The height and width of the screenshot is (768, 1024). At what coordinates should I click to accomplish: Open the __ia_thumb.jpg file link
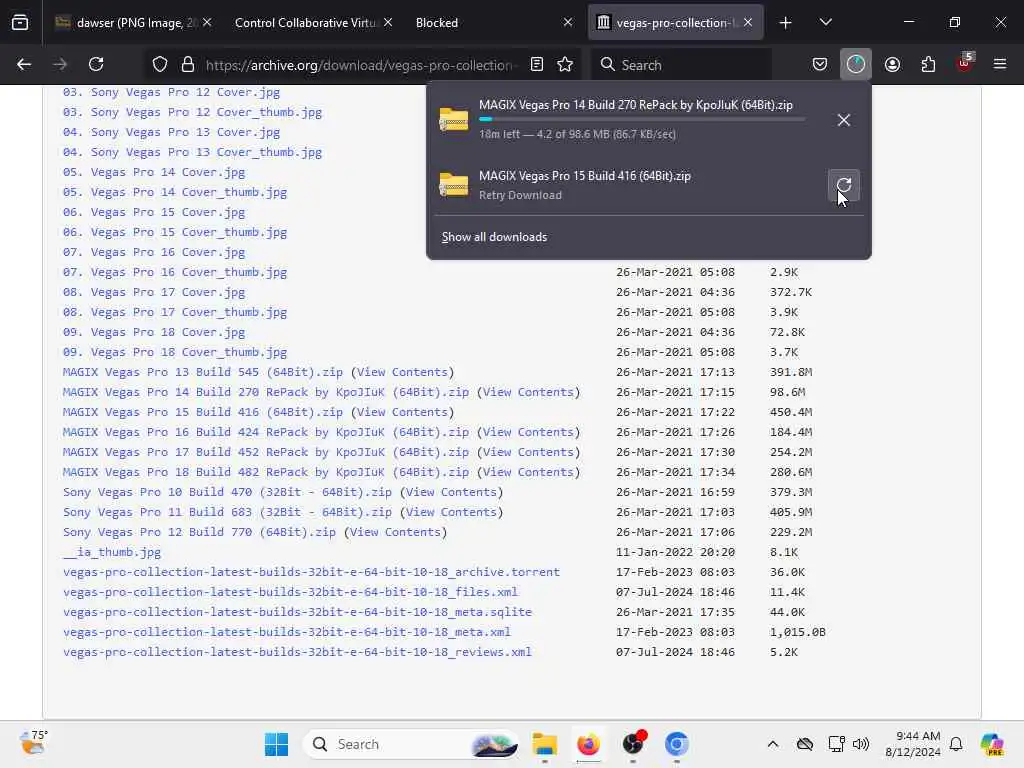tap(112, 552)
